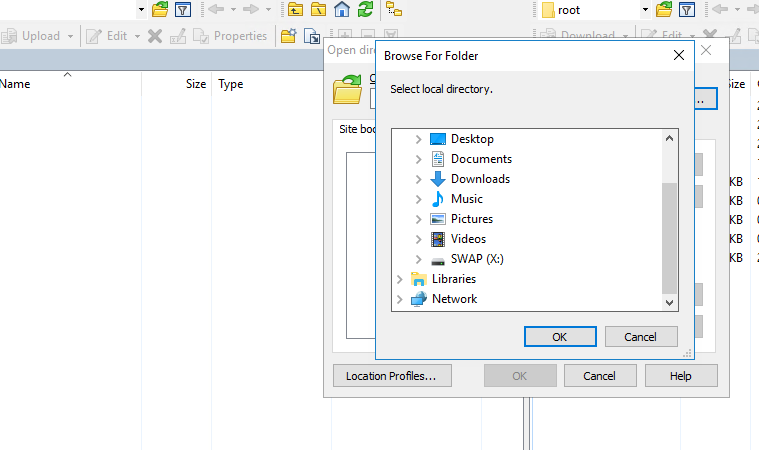
Task: Pick the Videos film strip icon
Action: pyautogui.click(x=437, y=239)
